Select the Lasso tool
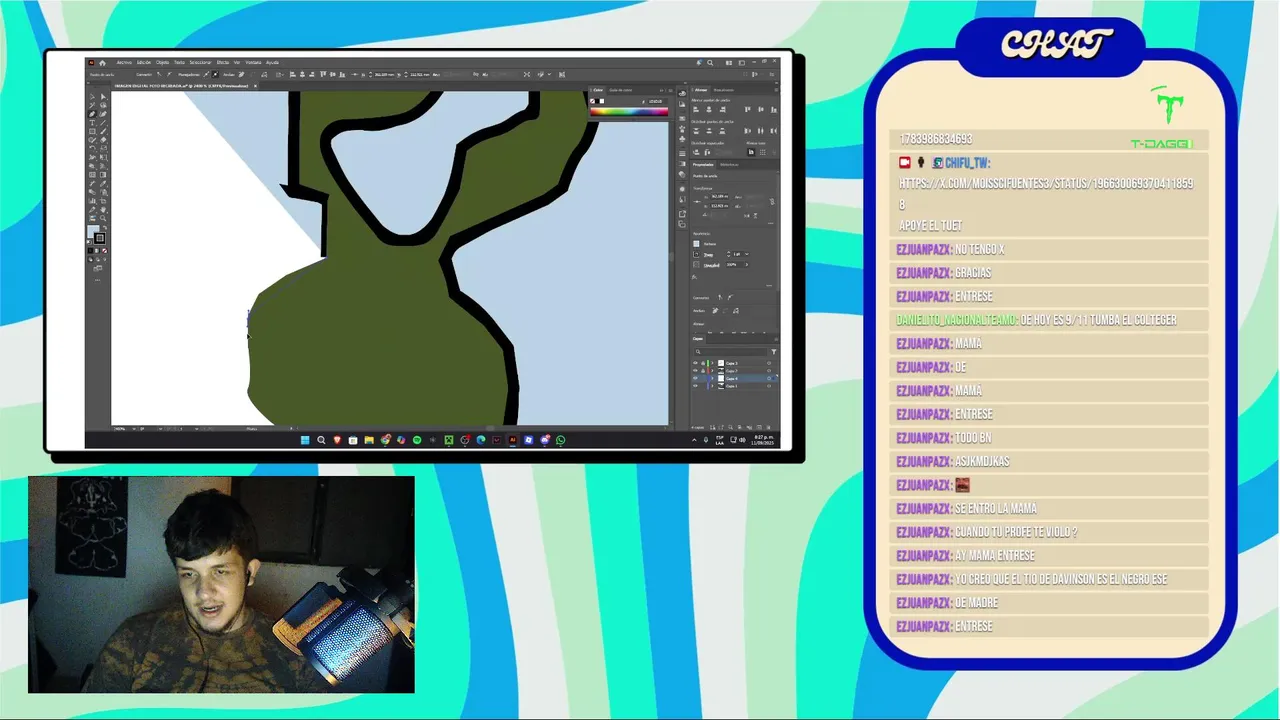This screenshot has width=1280, height=720. [103, 105]
